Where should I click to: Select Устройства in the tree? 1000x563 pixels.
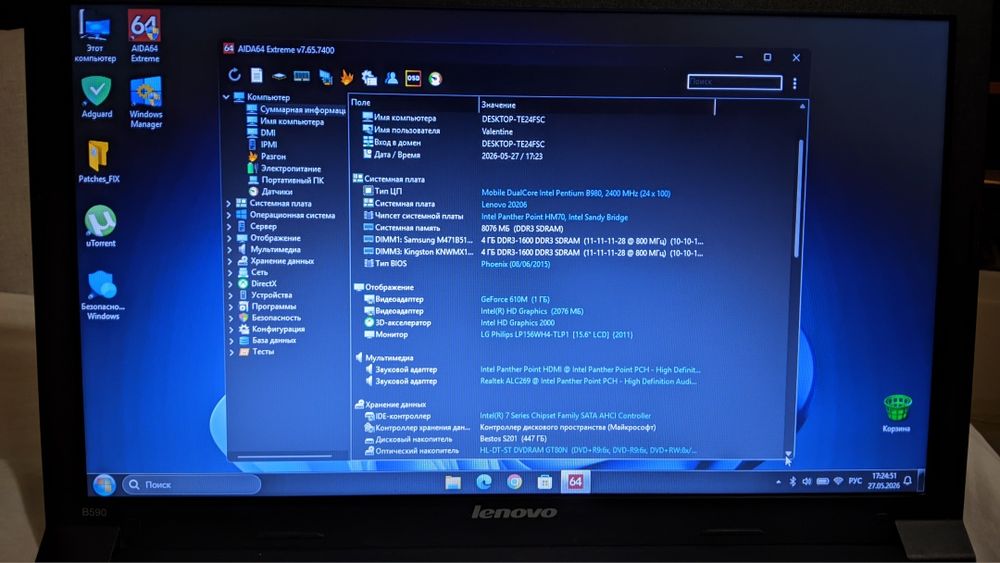271,295
